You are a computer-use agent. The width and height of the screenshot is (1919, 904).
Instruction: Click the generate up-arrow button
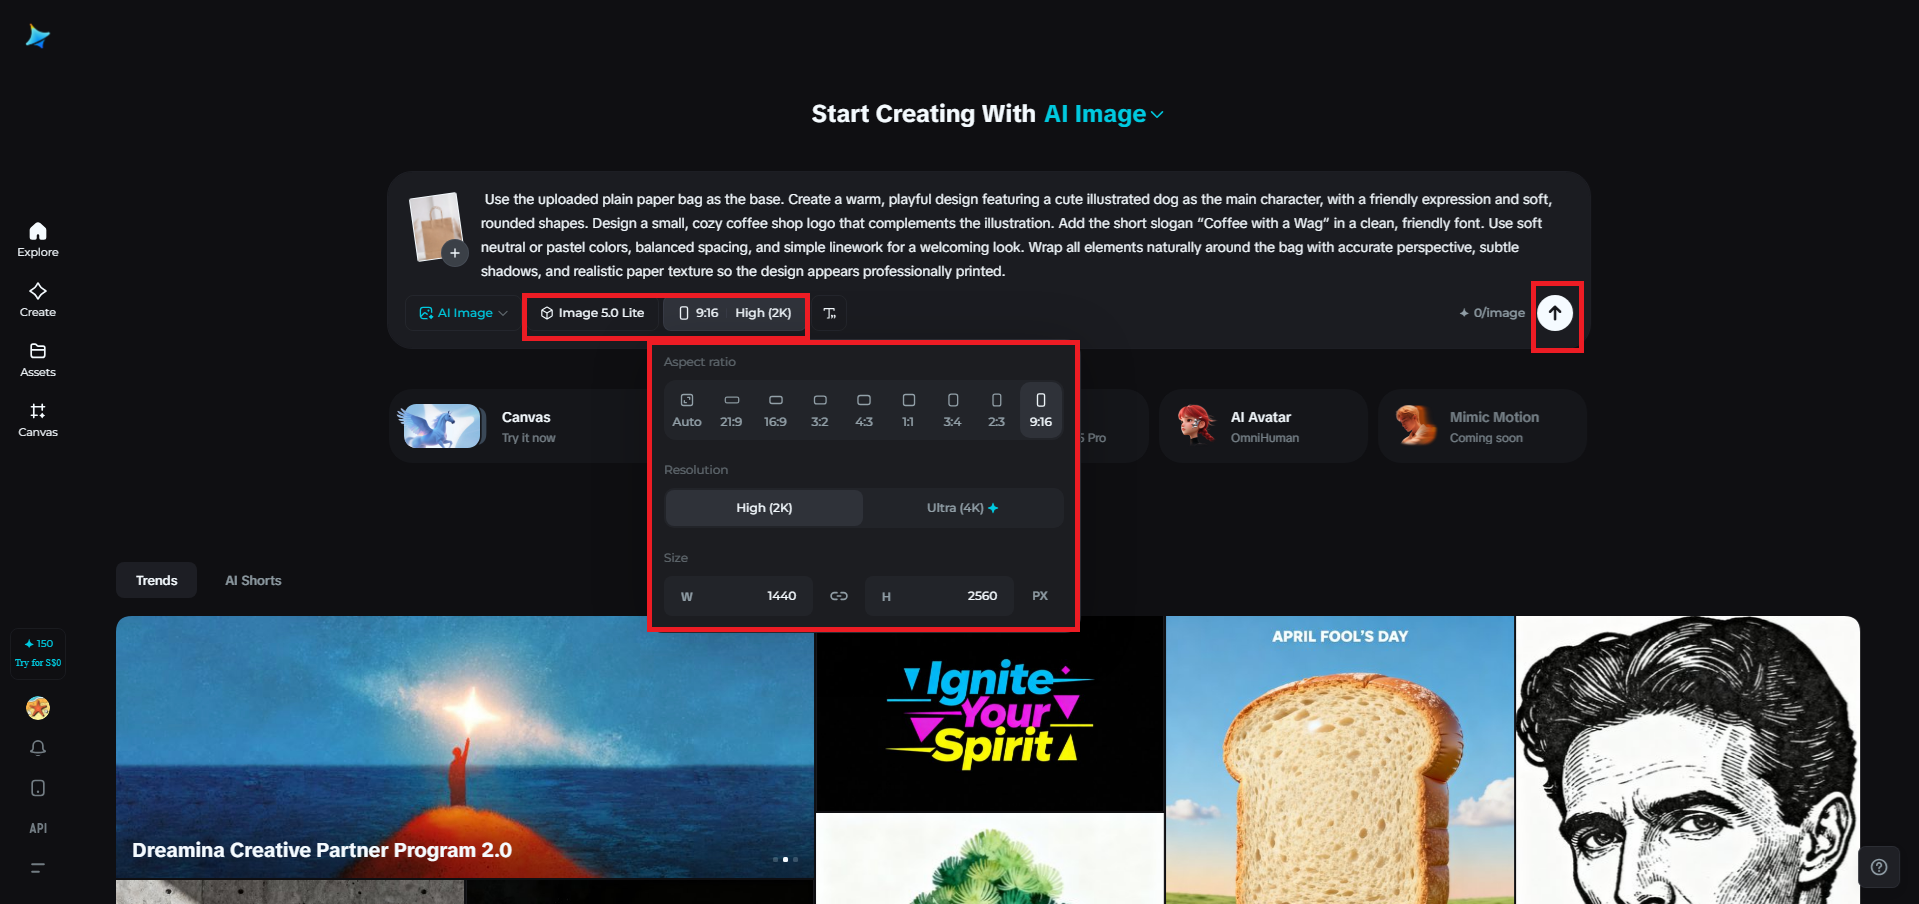coord(1555,313)
